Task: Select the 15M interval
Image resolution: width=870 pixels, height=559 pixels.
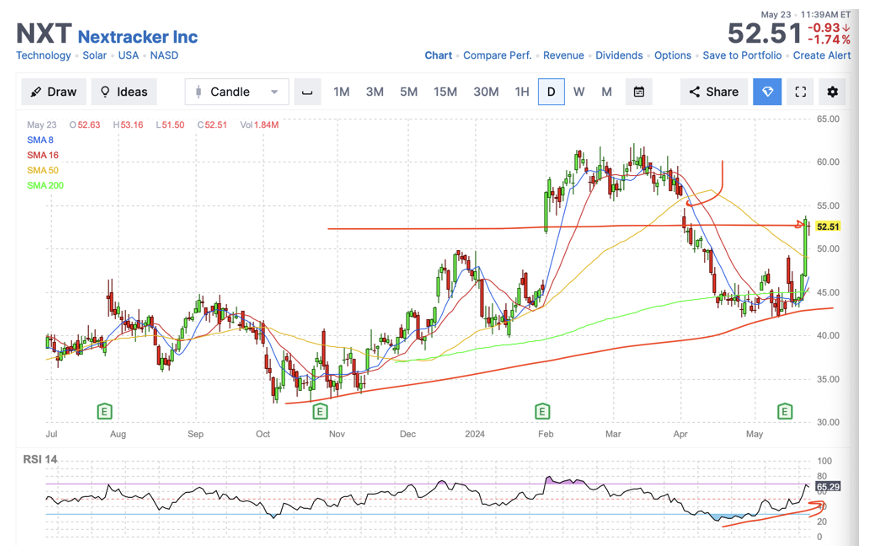Action: 445,92
